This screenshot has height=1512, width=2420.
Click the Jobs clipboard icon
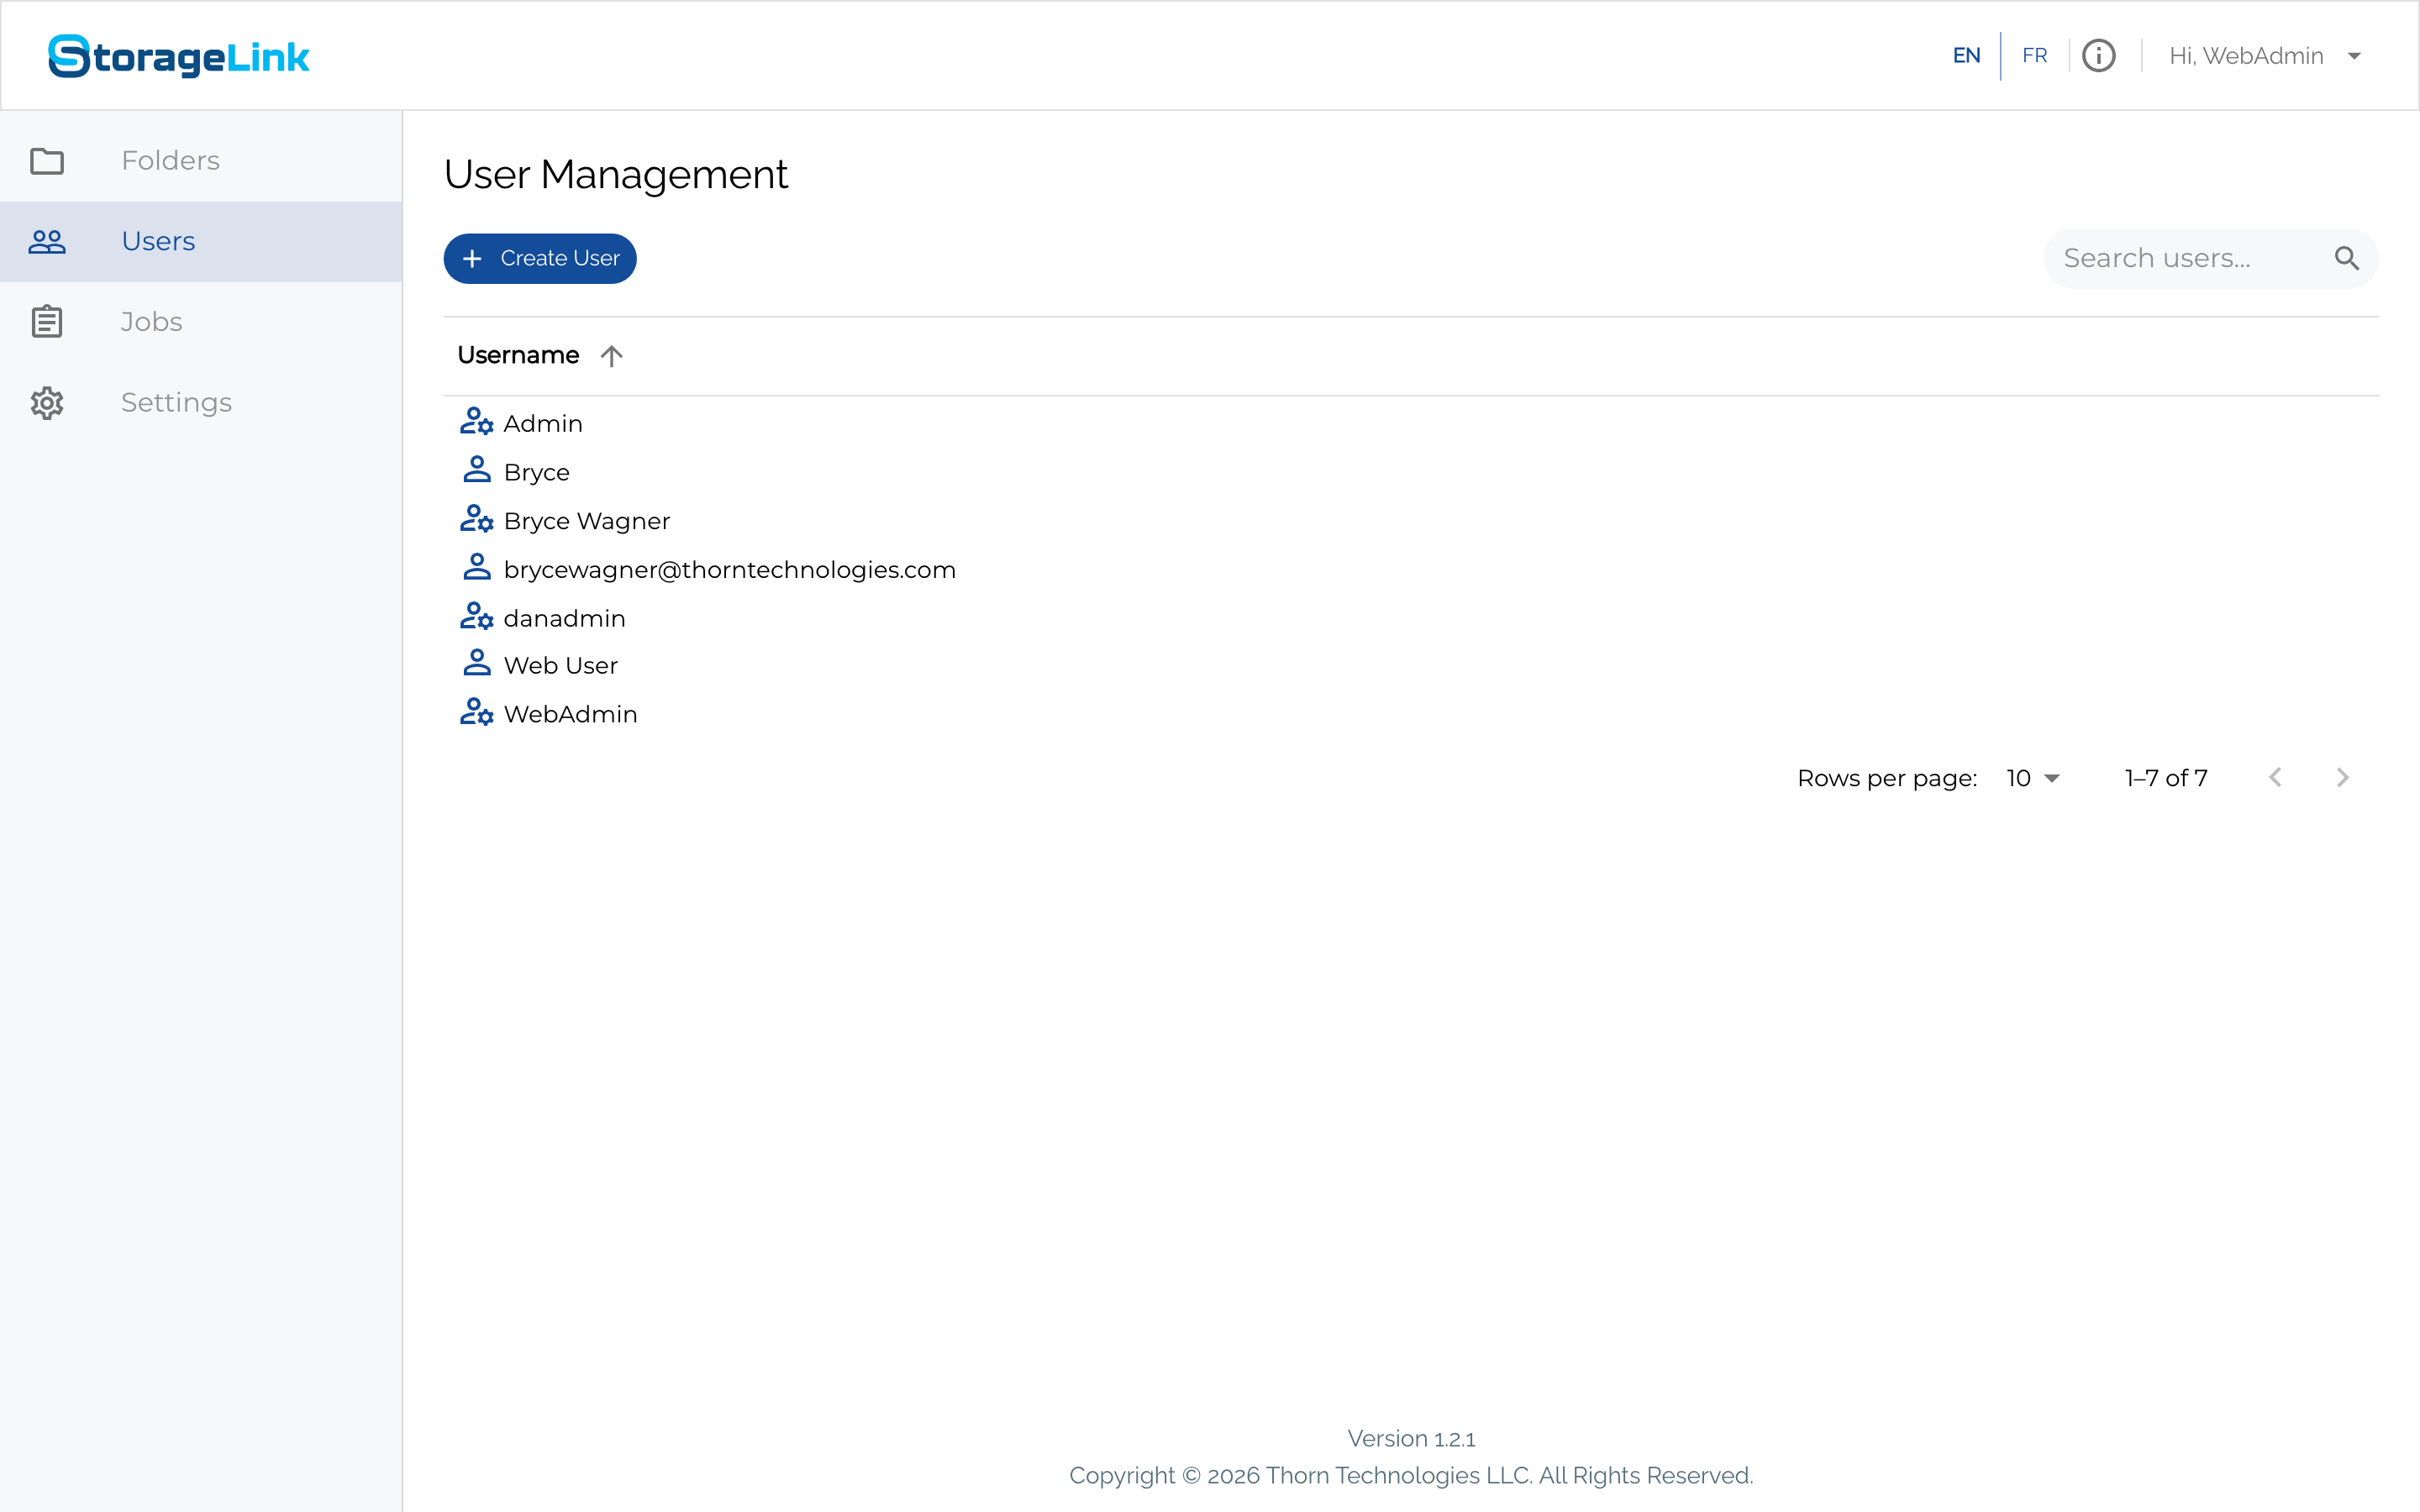click(47, 322)
